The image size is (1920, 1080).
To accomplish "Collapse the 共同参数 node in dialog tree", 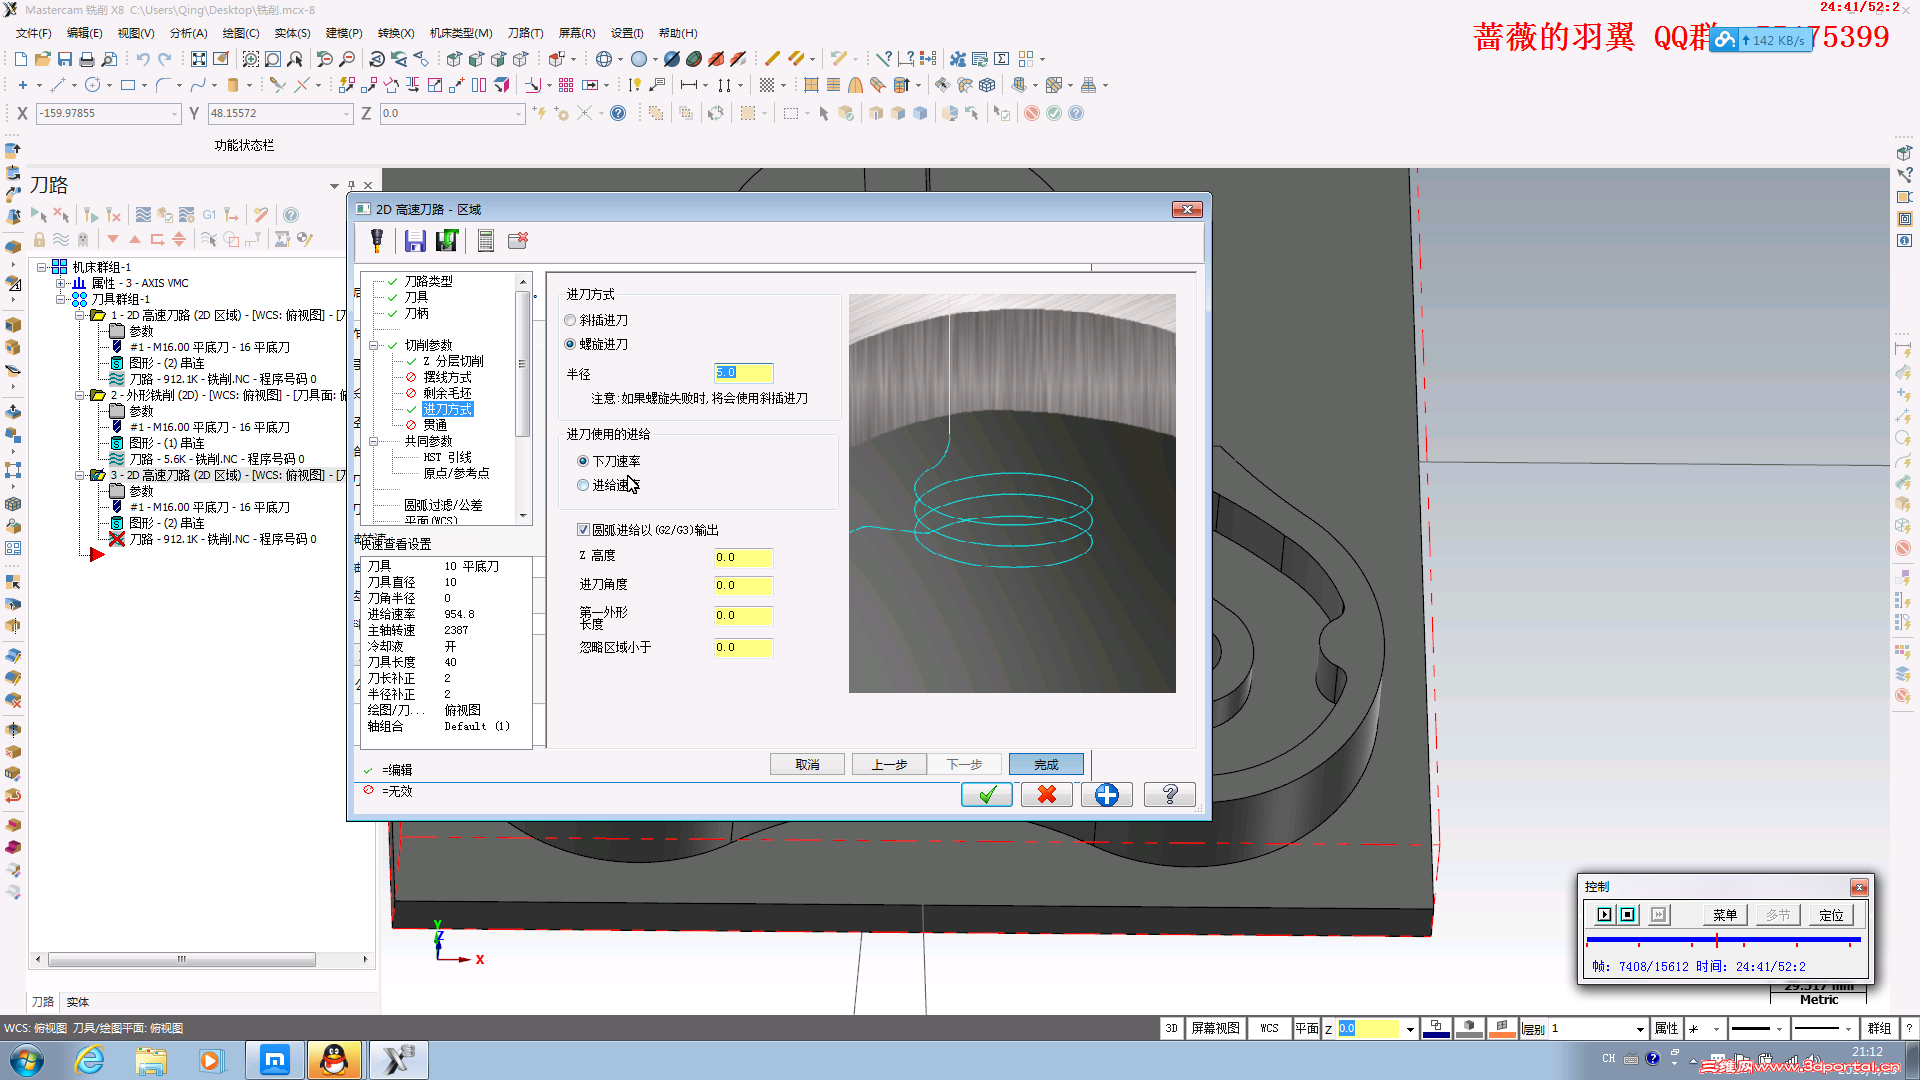I will click(373, 442).
